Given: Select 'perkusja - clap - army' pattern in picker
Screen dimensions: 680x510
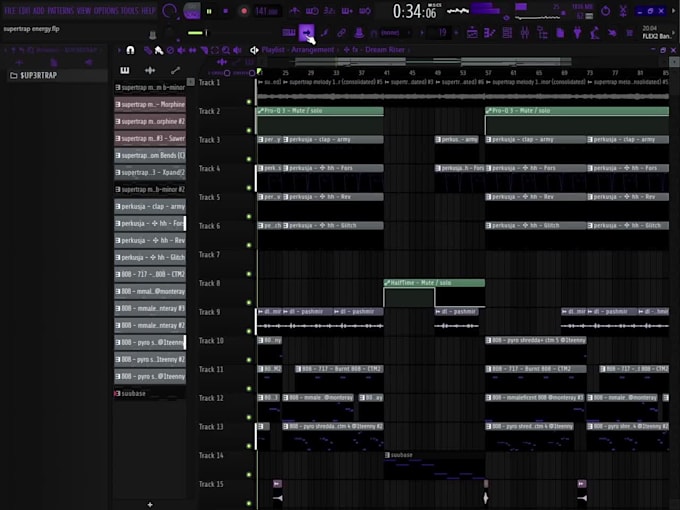Looking at the screenshot, I should (x=150, y=206).
